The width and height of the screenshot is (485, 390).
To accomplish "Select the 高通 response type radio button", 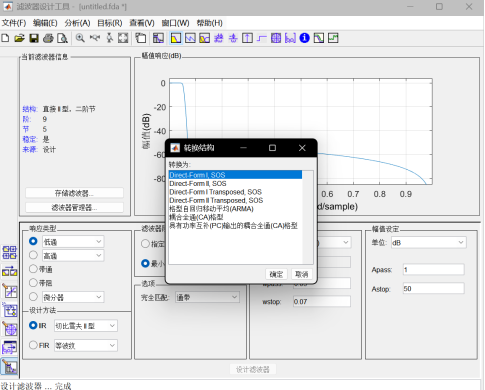I will (33, 255).
